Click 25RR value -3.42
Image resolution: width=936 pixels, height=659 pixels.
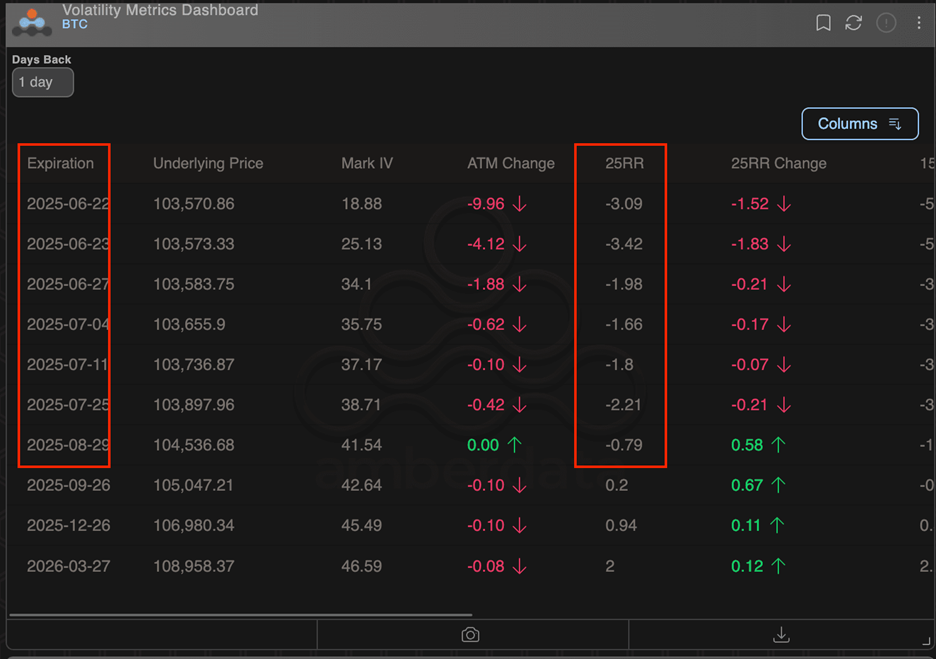click(624, 244)
